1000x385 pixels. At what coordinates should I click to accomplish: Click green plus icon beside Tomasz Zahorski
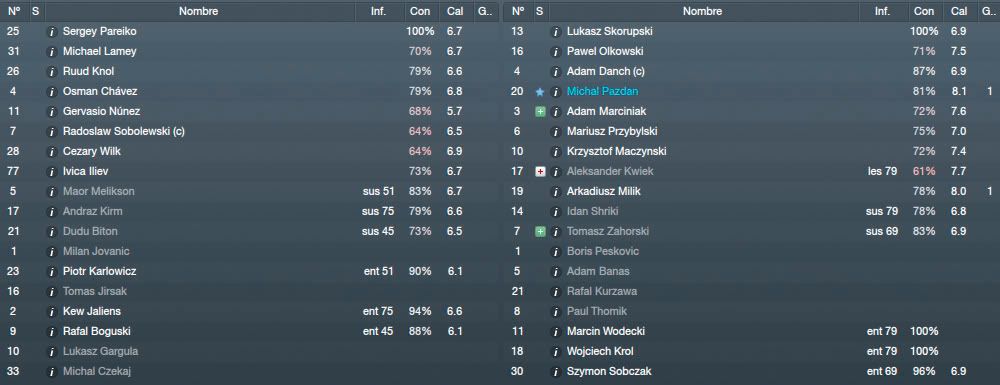tap(540, 231)
